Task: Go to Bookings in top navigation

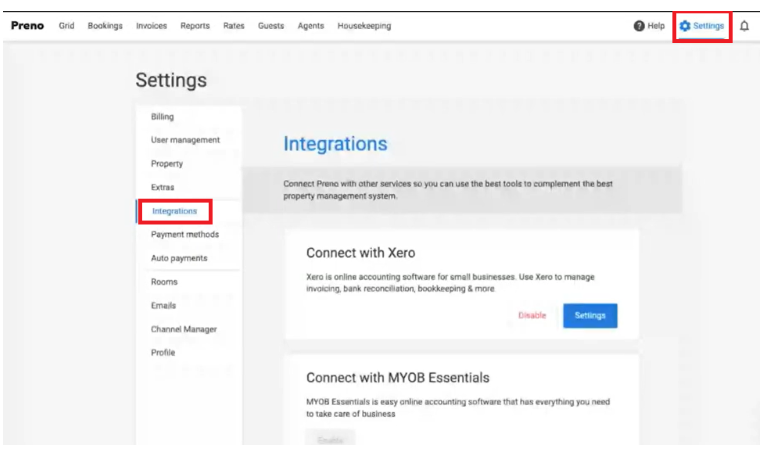Action: coord(105,26)
